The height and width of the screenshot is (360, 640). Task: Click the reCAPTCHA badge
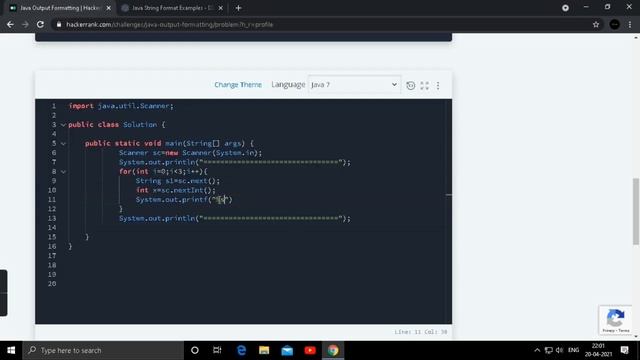tap(616, 320)
